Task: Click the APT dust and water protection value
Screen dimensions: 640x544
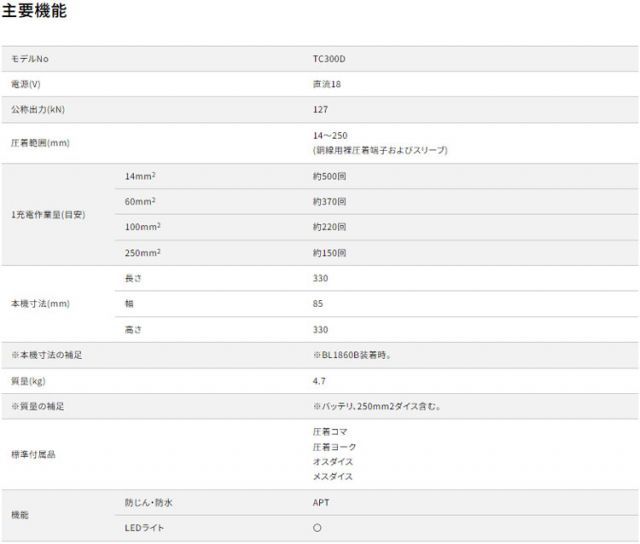Action: tap(321, 502)
